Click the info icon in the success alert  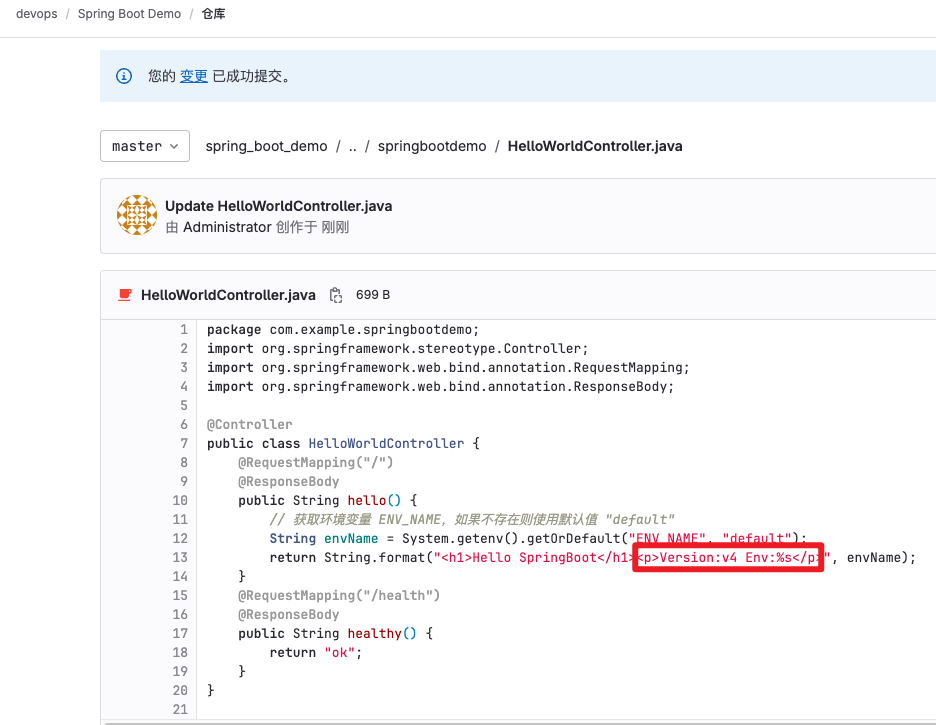[x=124, y=76]
